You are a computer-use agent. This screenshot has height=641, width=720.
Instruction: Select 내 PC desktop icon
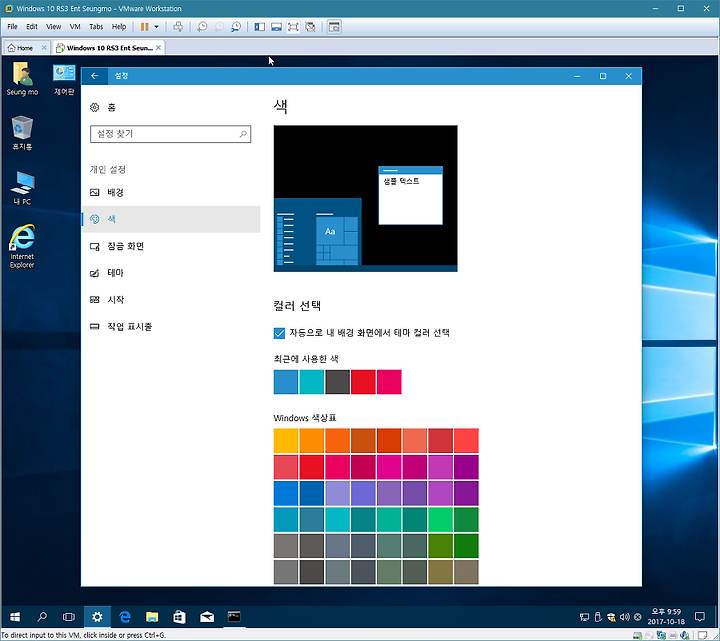(x=22, y=188)
